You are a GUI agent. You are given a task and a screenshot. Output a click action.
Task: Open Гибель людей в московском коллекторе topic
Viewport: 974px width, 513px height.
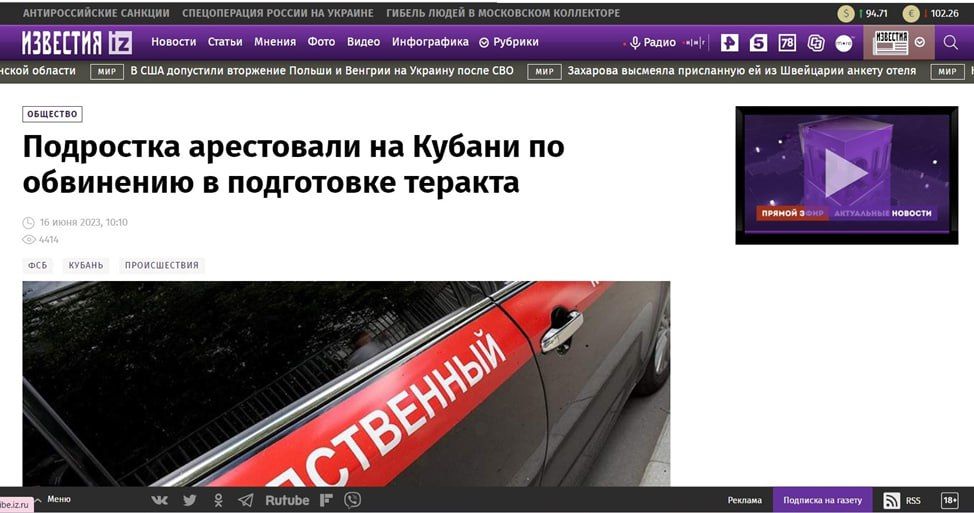[503, 13]
